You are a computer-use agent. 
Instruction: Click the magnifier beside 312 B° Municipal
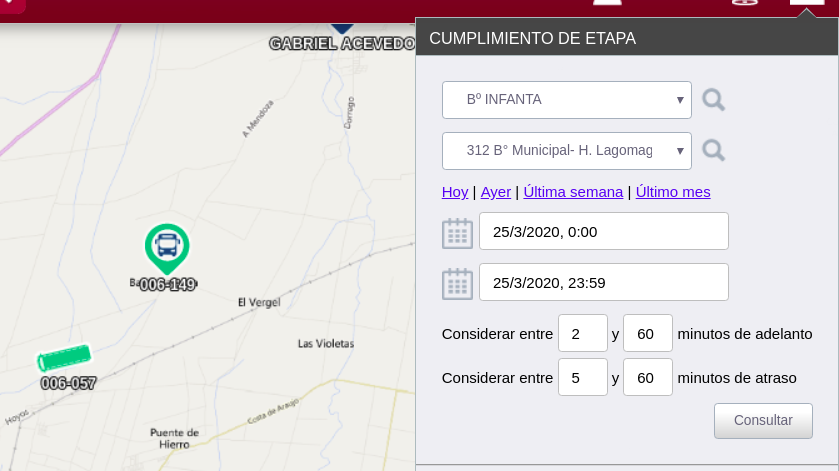click(x=713, y=151)
